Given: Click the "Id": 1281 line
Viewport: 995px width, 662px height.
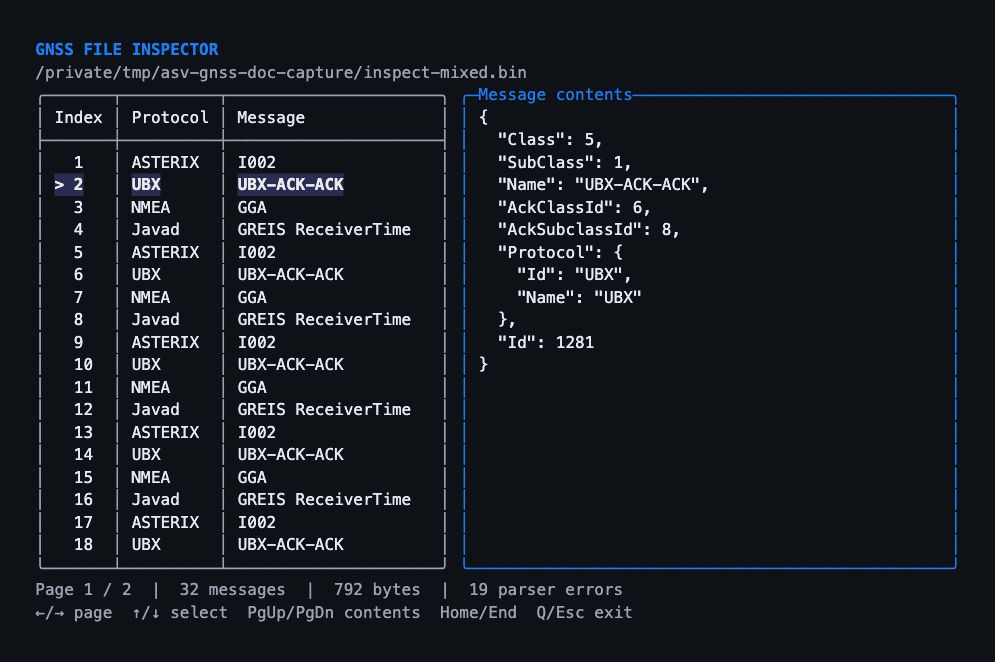Looking at the screenshot, I should (546, 343).
